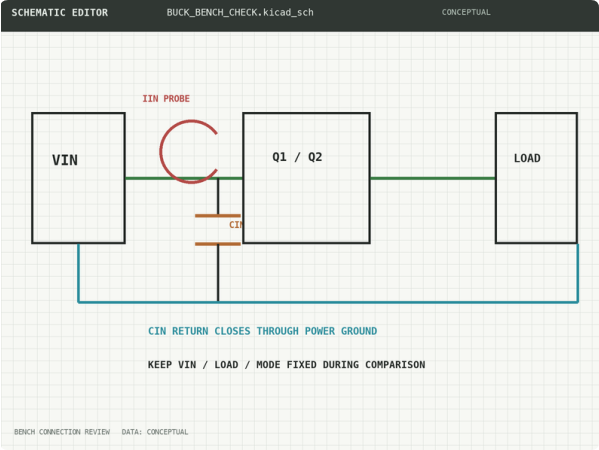Click the orange CIN capacitor symbol
Image resolution: width=599 pixels, height=450 pixels.
218,230
